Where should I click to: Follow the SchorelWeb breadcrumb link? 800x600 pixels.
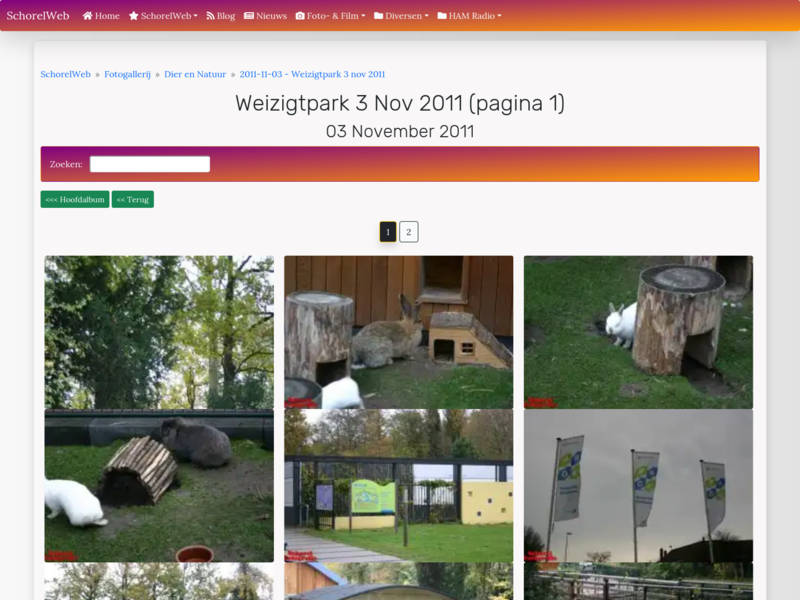click(x=65, y=74)
